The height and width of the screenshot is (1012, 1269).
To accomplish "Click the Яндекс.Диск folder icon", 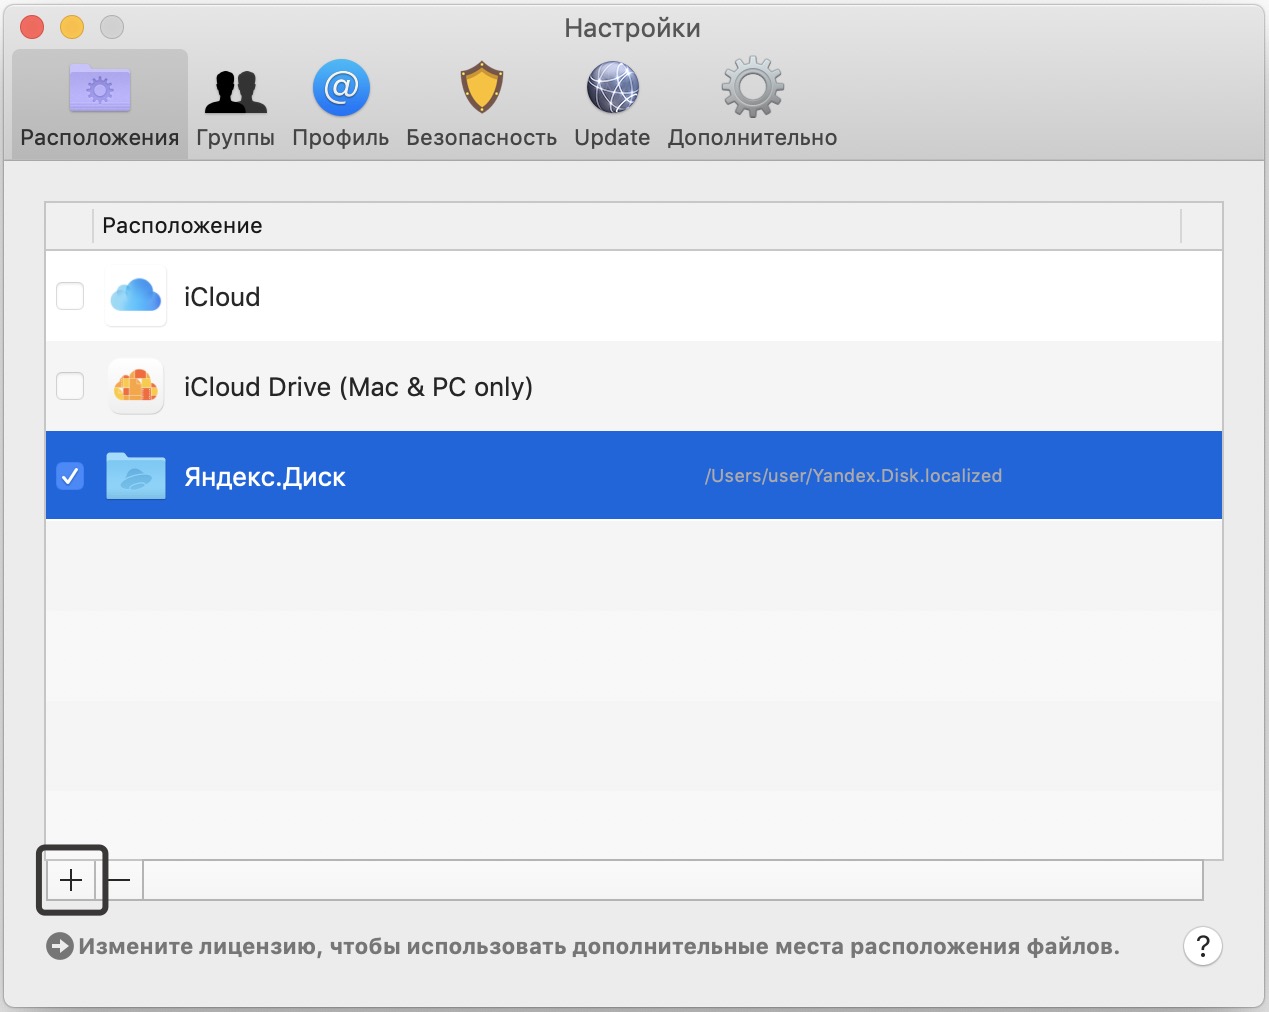I will [136, 476].
